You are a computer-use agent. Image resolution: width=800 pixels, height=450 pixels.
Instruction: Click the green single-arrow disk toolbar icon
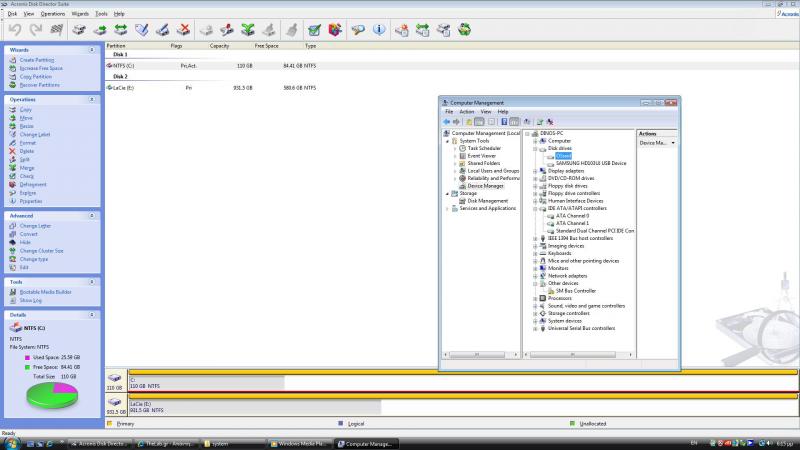tap(100, 30)
